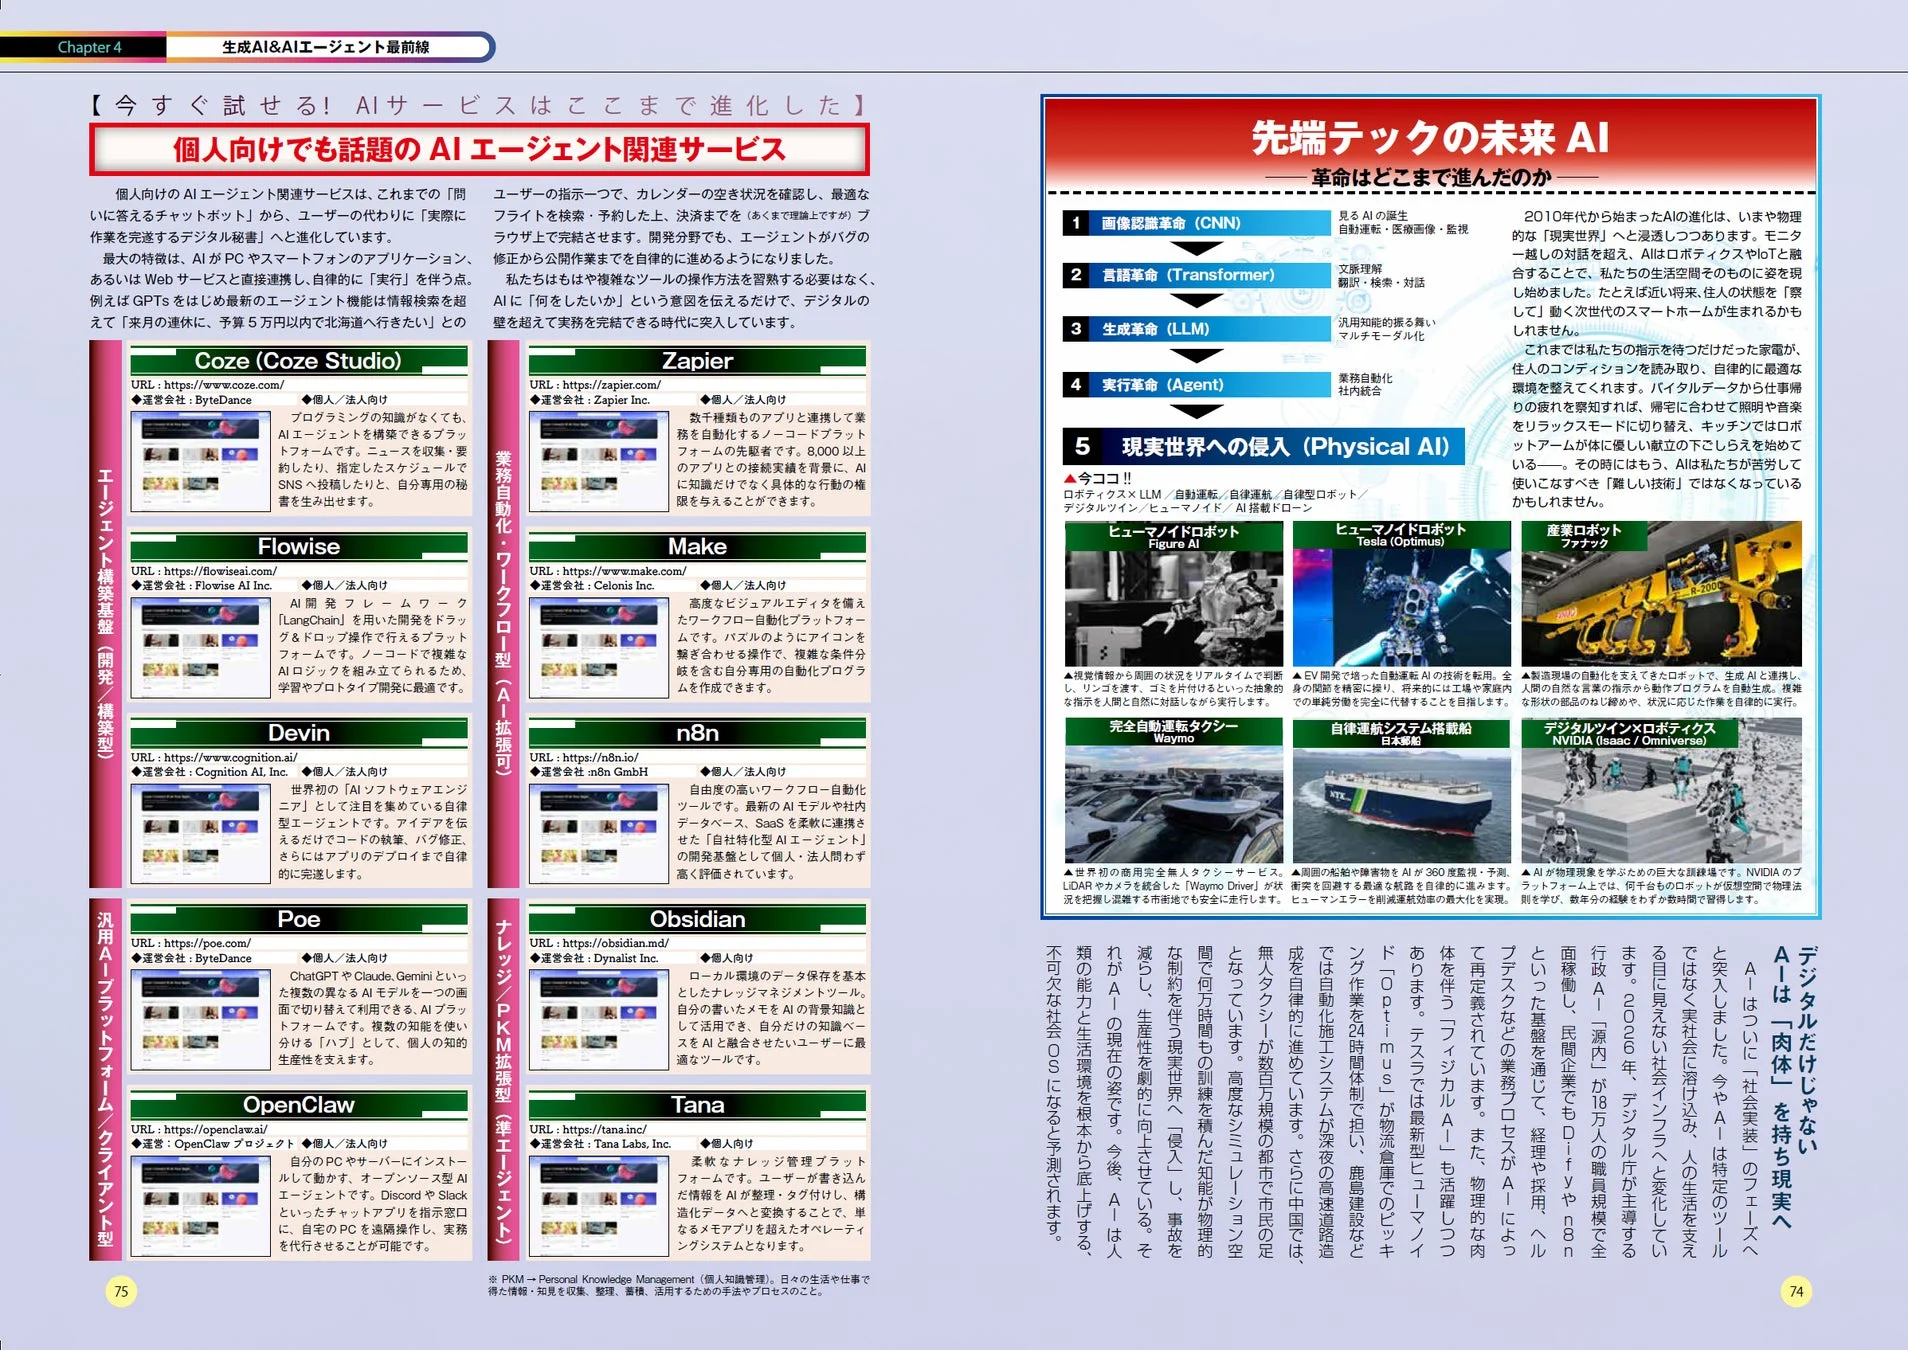Viewport: 1908px width, 1350px height.
Task: Select the Make preview image
Action: 600,648
